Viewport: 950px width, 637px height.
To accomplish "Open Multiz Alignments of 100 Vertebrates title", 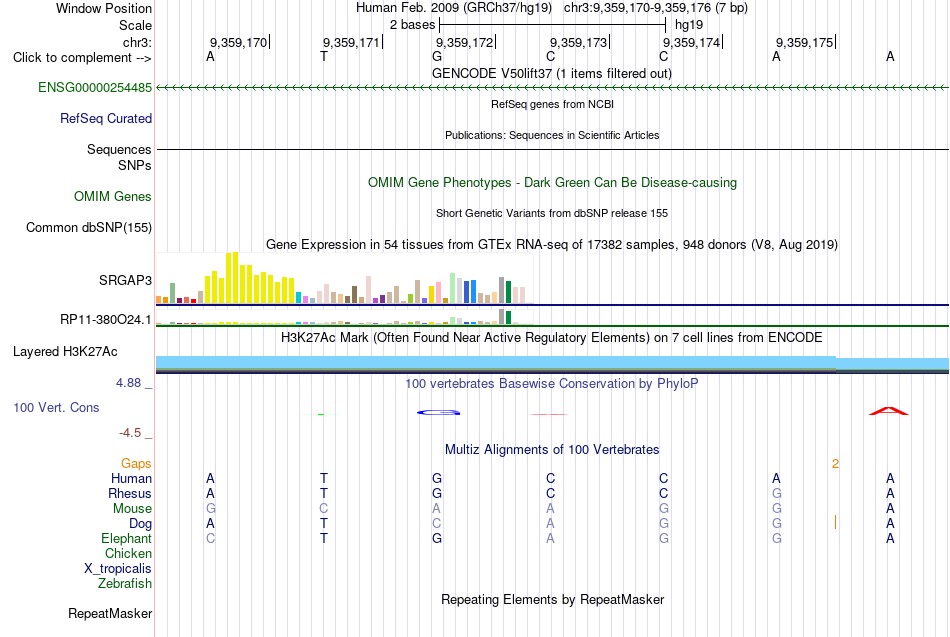I will 552,449.
